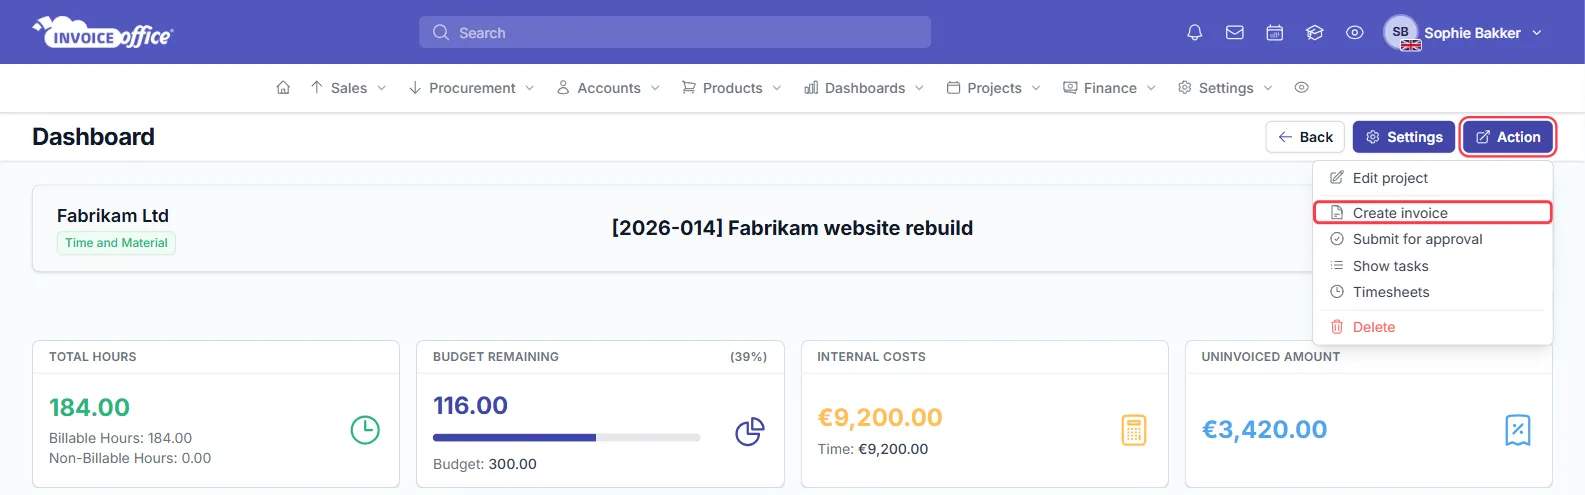This screenshot has width=1585, height=495.
Task: Click the Budget Remaining pie chart icon
Action: click(x=749, y=431)
